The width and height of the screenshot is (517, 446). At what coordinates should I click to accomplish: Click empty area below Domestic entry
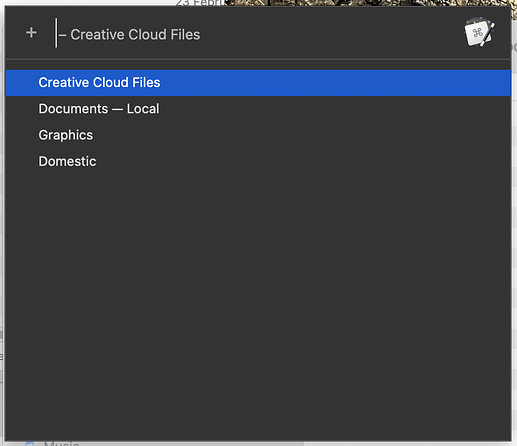(x=258, y=300)
